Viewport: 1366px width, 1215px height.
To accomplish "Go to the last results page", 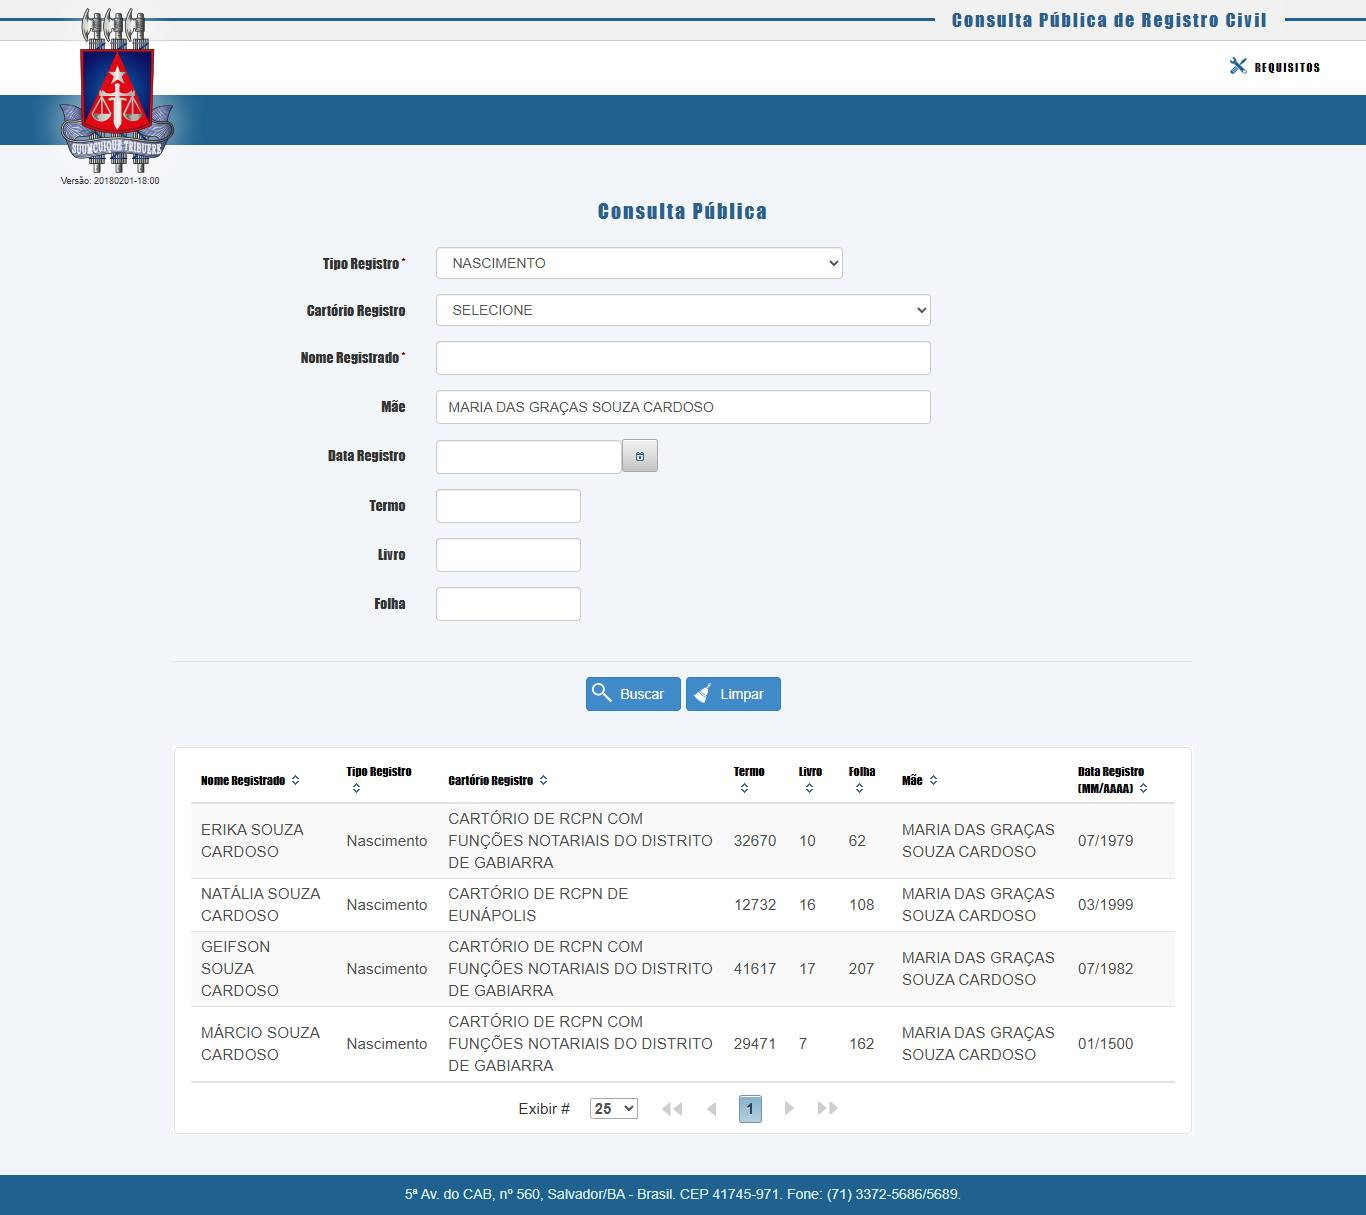I will (x=827, y=1108).
